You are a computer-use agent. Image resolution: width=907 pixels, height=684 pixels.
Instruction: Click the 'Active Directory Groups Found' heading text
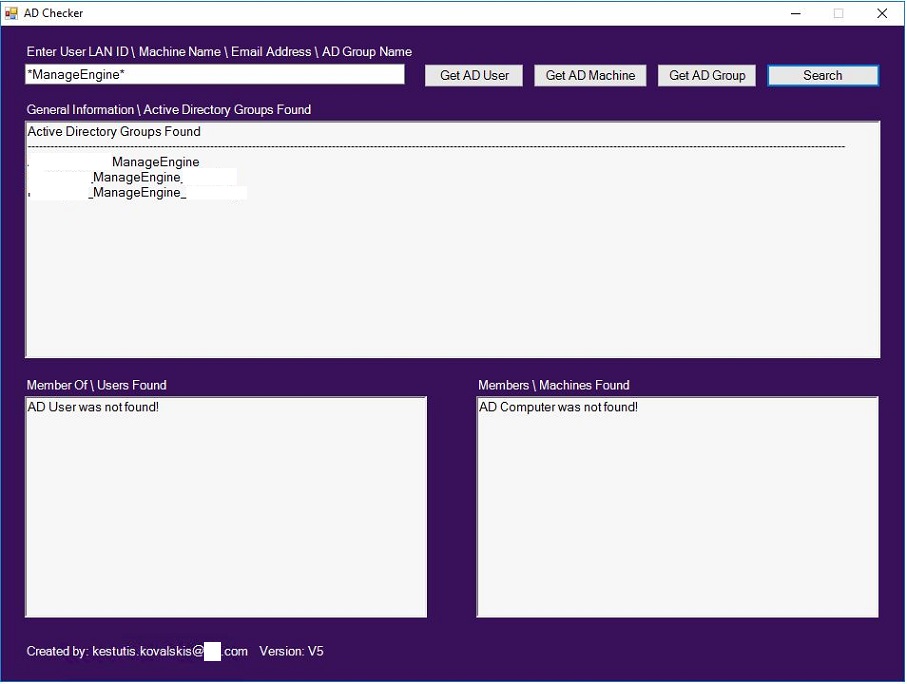coord(114,131)
